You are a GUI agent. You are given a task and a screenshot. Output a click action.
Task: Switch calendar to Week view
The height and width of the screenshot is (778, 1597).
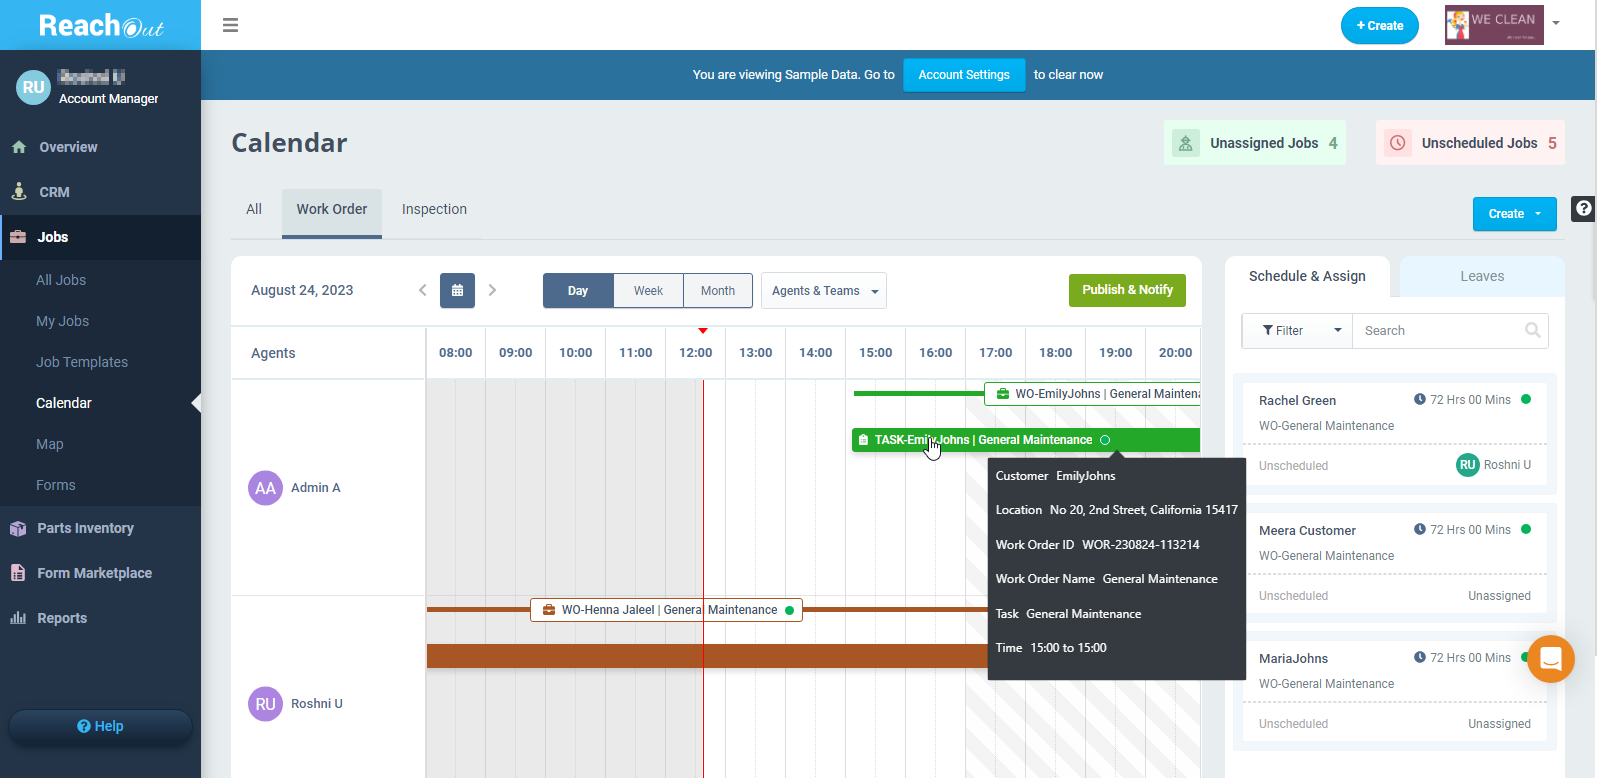648,291
